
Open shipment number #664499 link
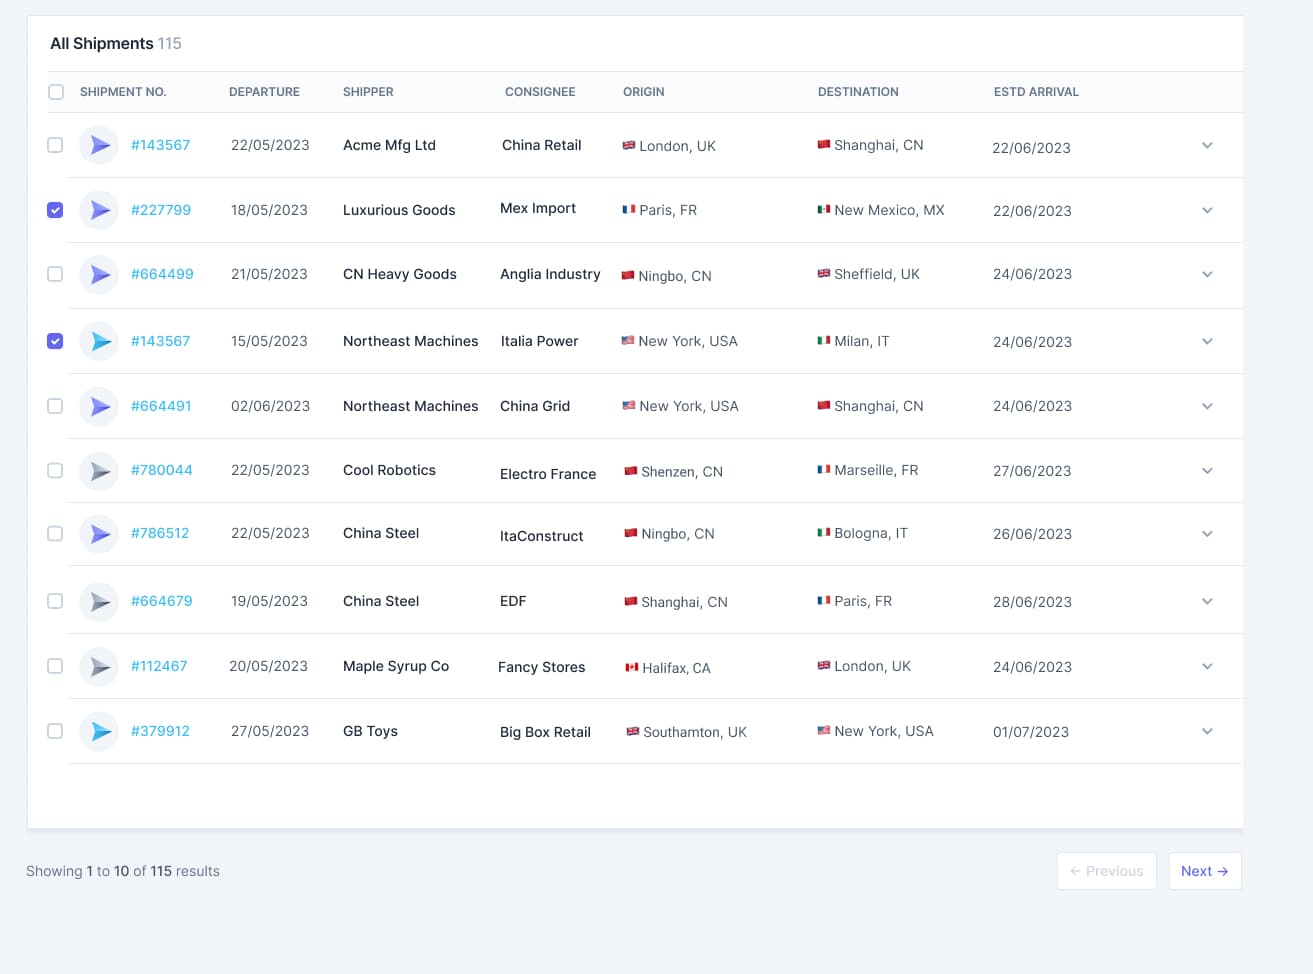[x=162, y=274]
